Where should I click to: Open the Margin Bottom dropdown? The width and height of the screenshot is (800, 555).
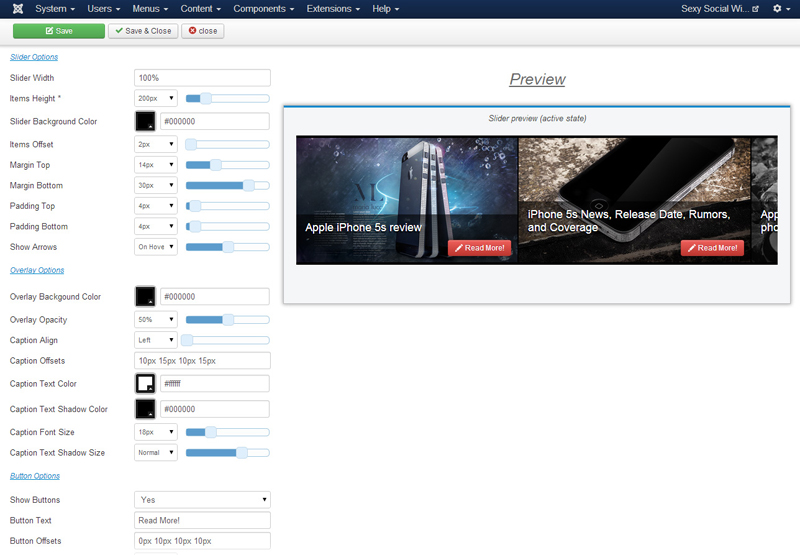pyautogui.click(x=156, y=185)
